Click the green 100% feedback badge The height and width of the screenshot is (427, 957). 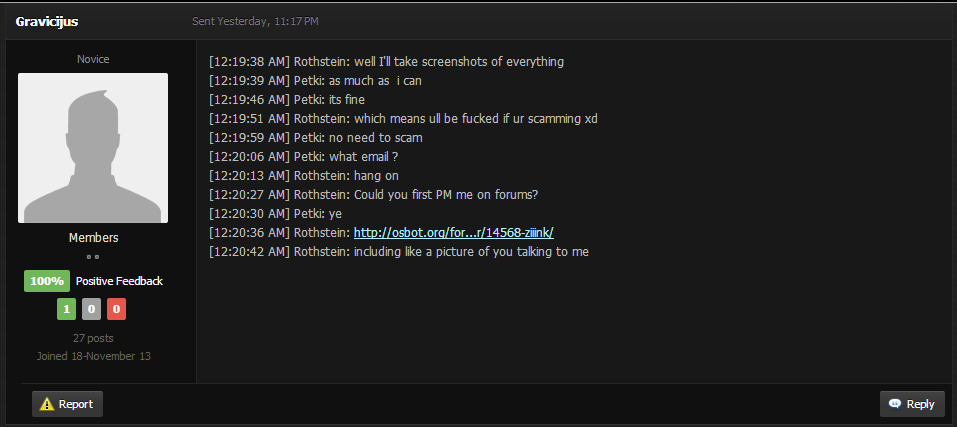coord(47,281)
